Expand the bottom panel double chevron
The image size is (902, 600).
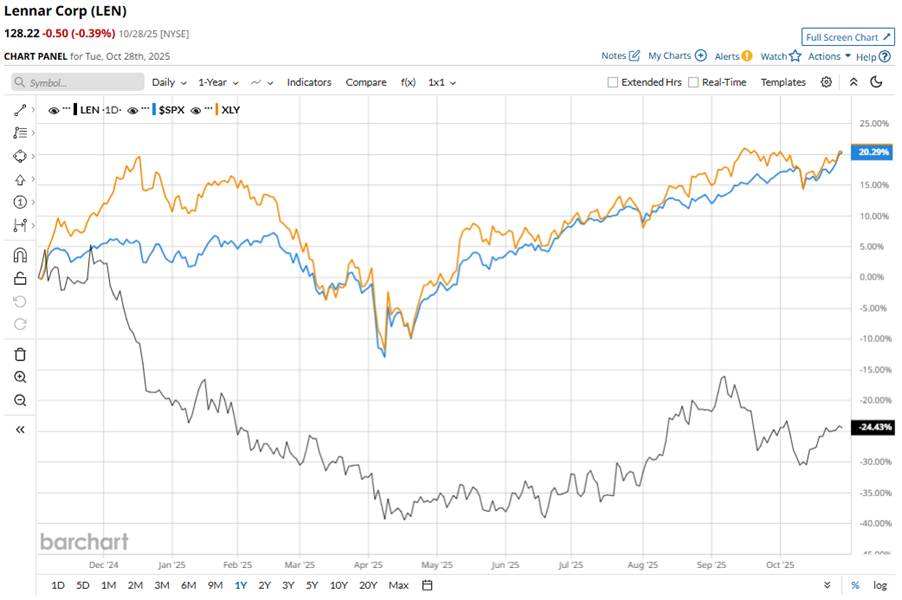pos(827,585)
